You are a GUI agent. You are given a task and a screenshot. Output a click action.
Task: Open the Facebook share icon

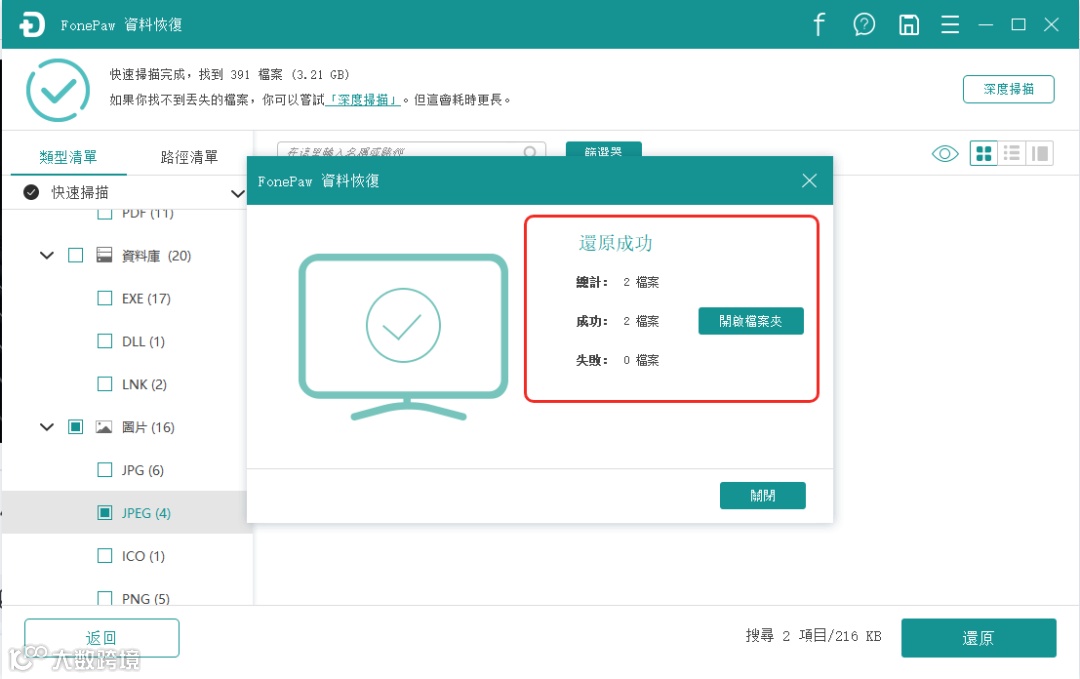[x=819, y=25]
